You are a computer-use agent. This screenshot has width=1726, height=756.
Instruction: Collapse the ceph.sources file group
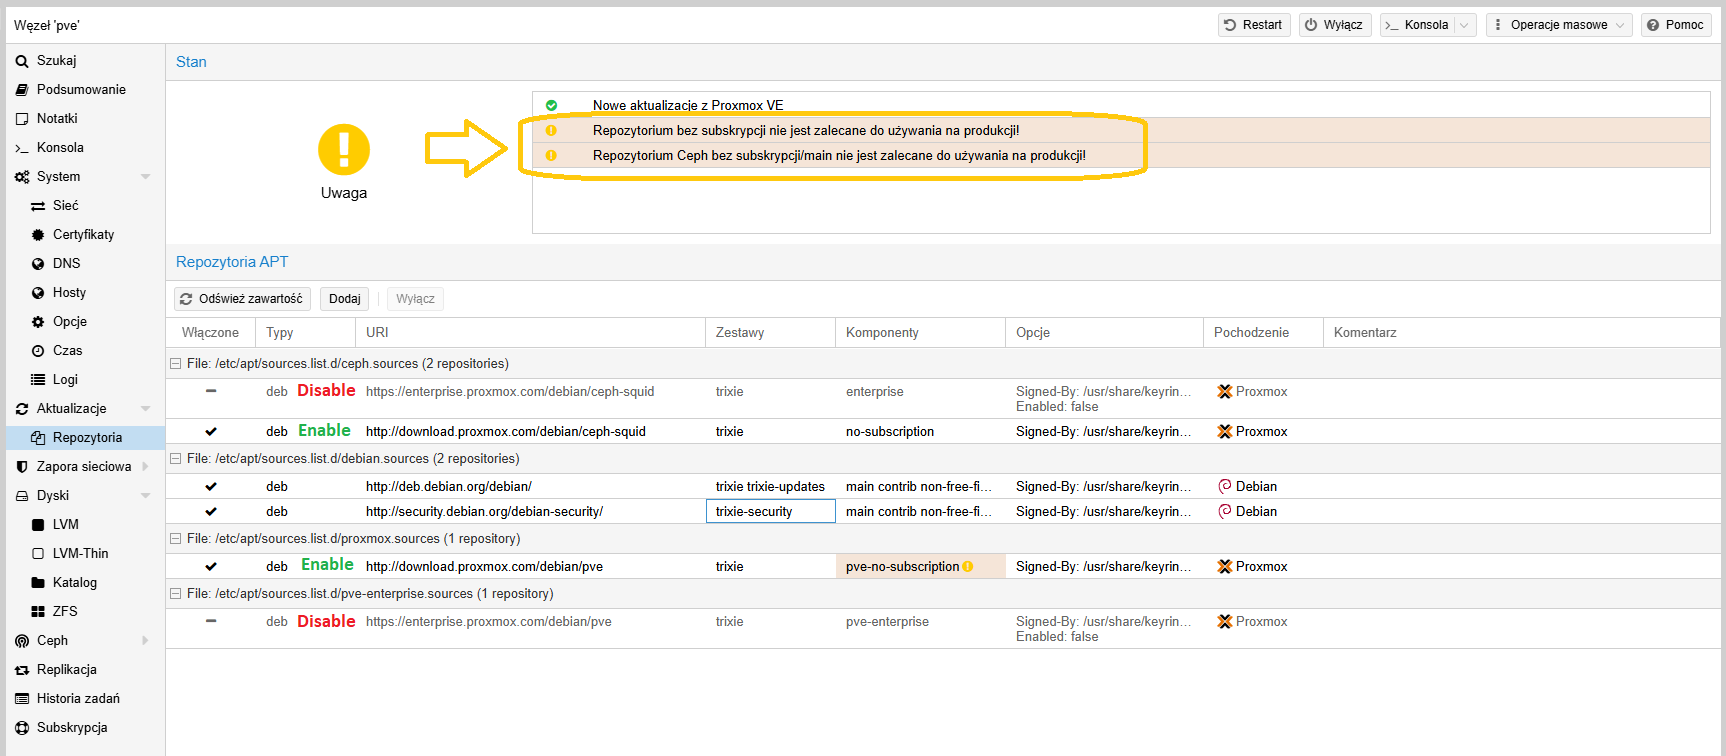click(x=175, y=364)
